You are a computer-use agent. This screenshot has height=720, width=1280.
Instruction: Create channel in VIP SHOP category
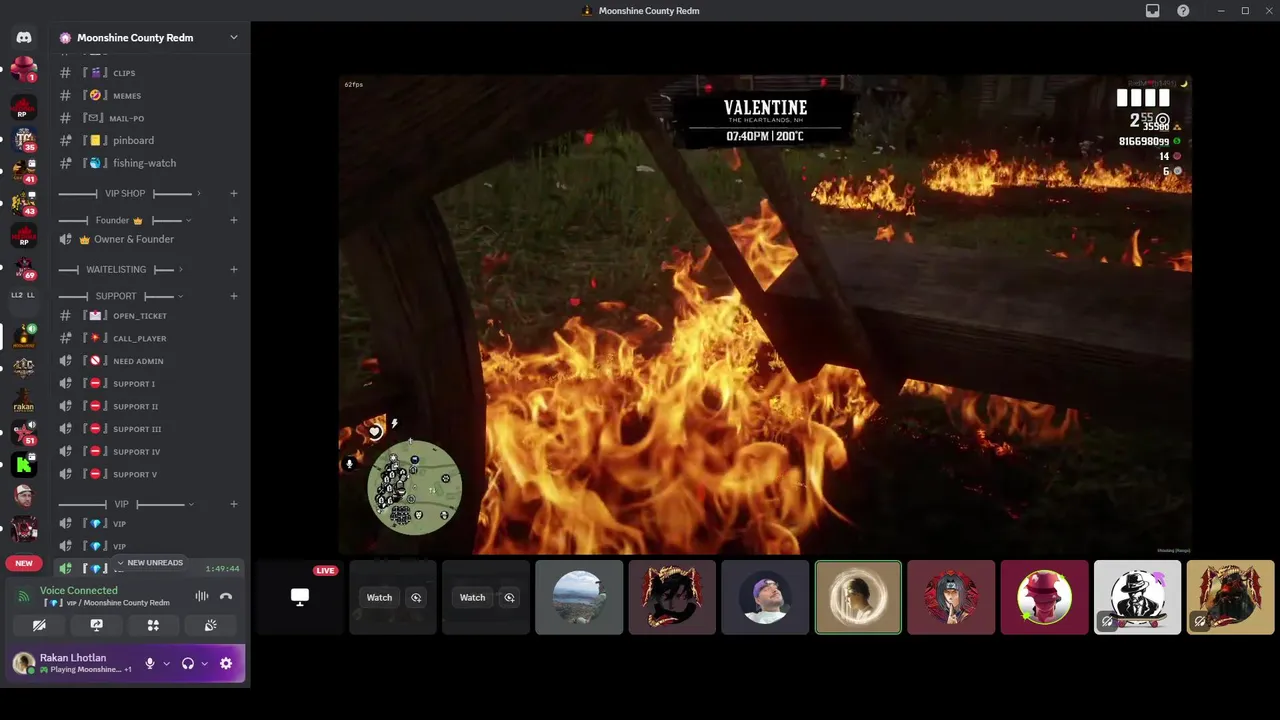coord(234,193)
